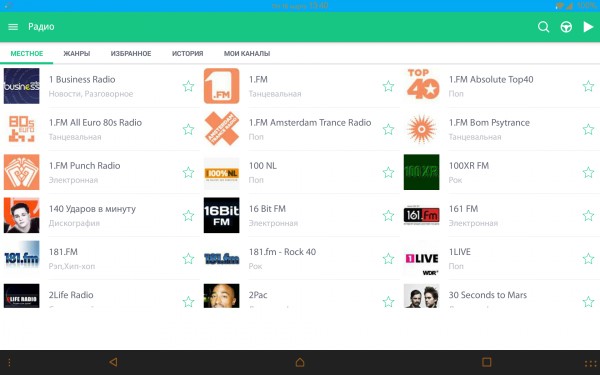Viewport: 600px width, 375px height.
Task: Activate the steering wheel car mode icon
Action: click(566, 27)
